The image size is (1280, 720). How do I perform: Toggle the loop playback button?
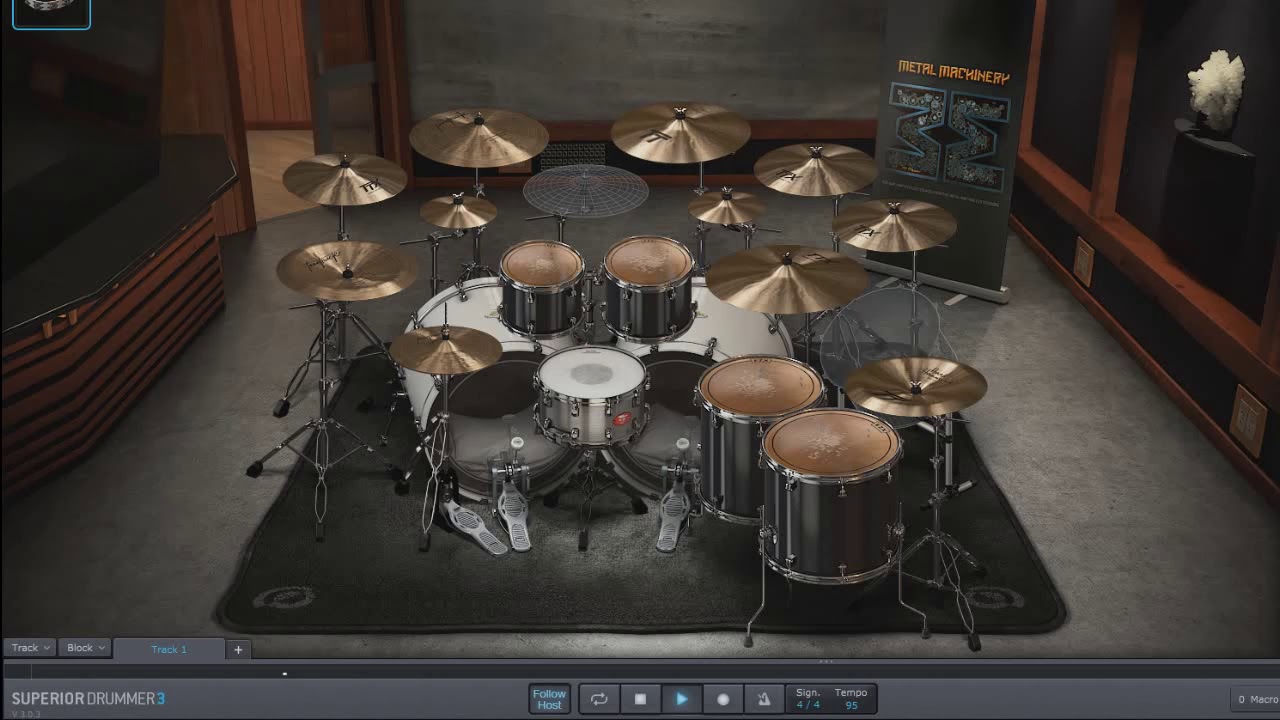[599, 699]
